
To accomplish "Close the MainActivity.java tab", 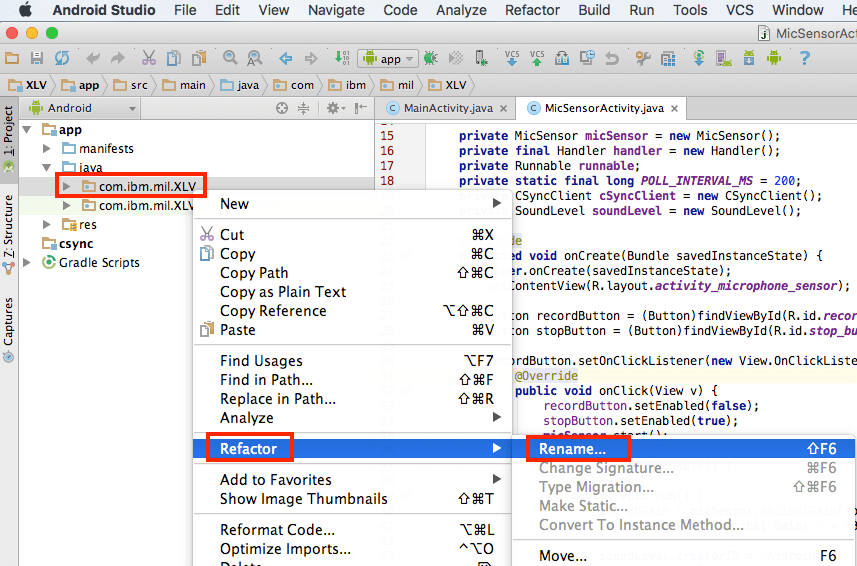I will coord(503,108).
